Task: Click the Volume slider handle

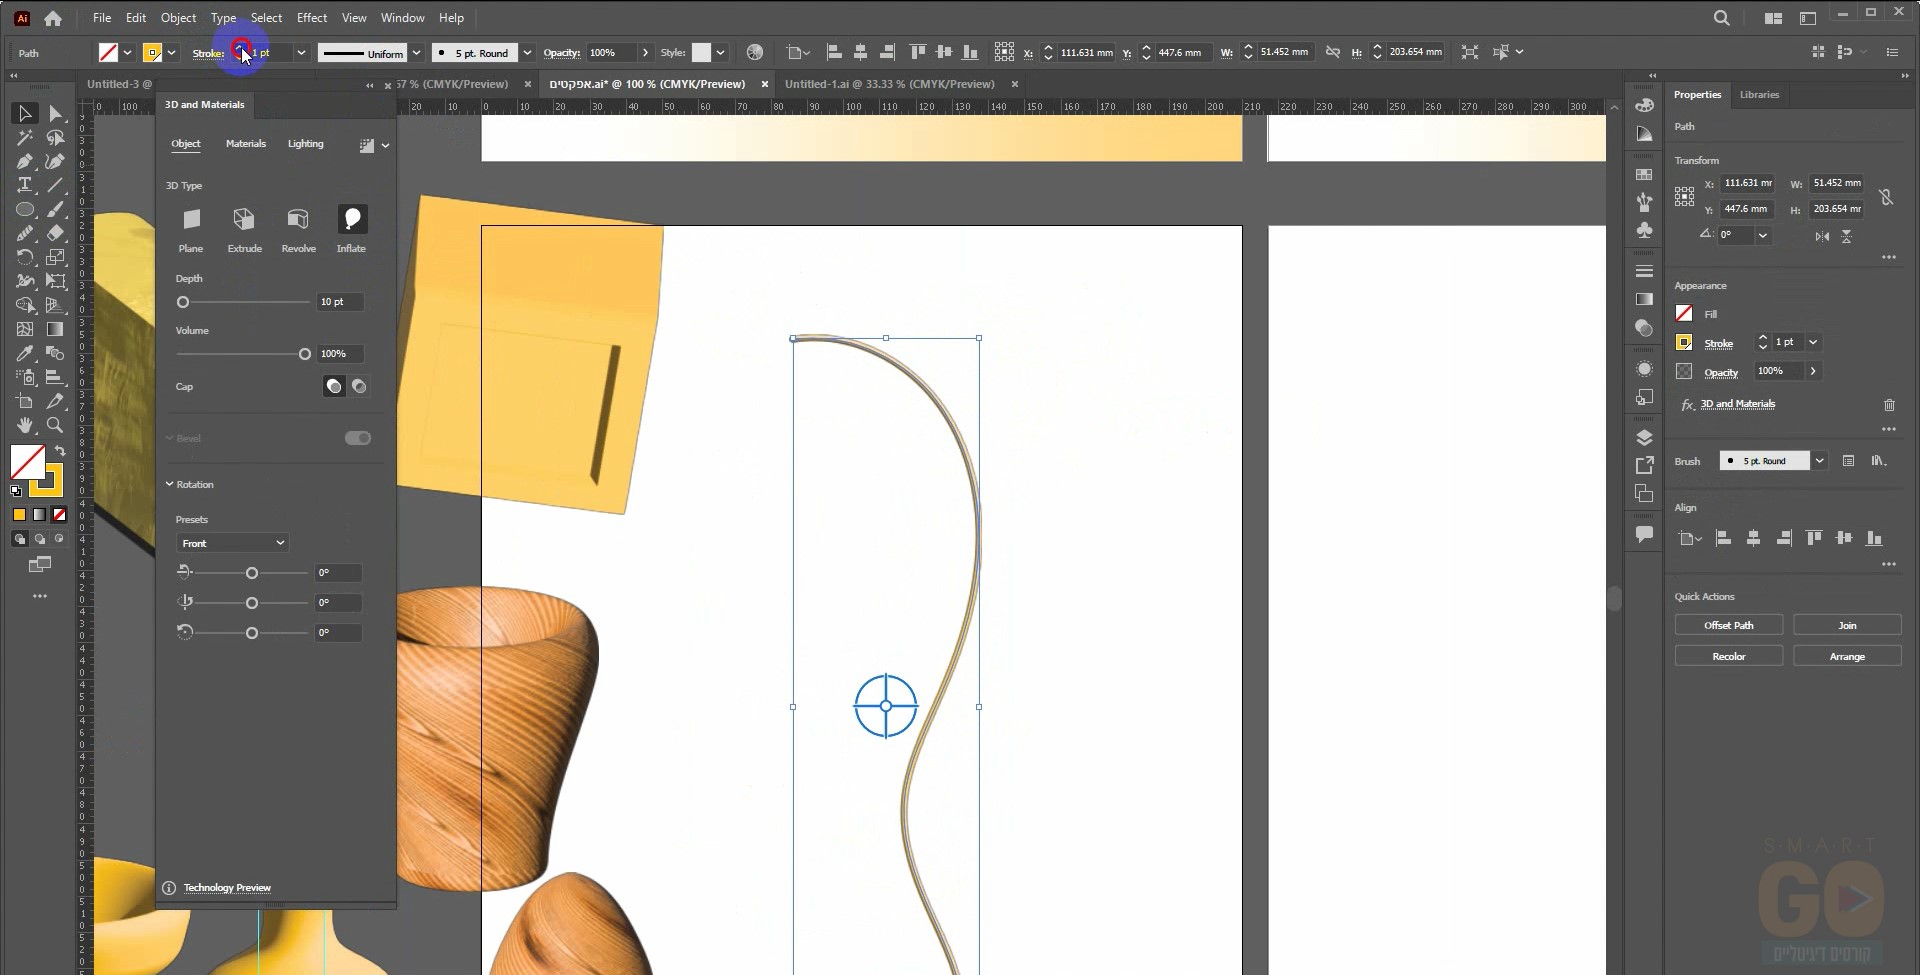Action: tap(305, 354)
